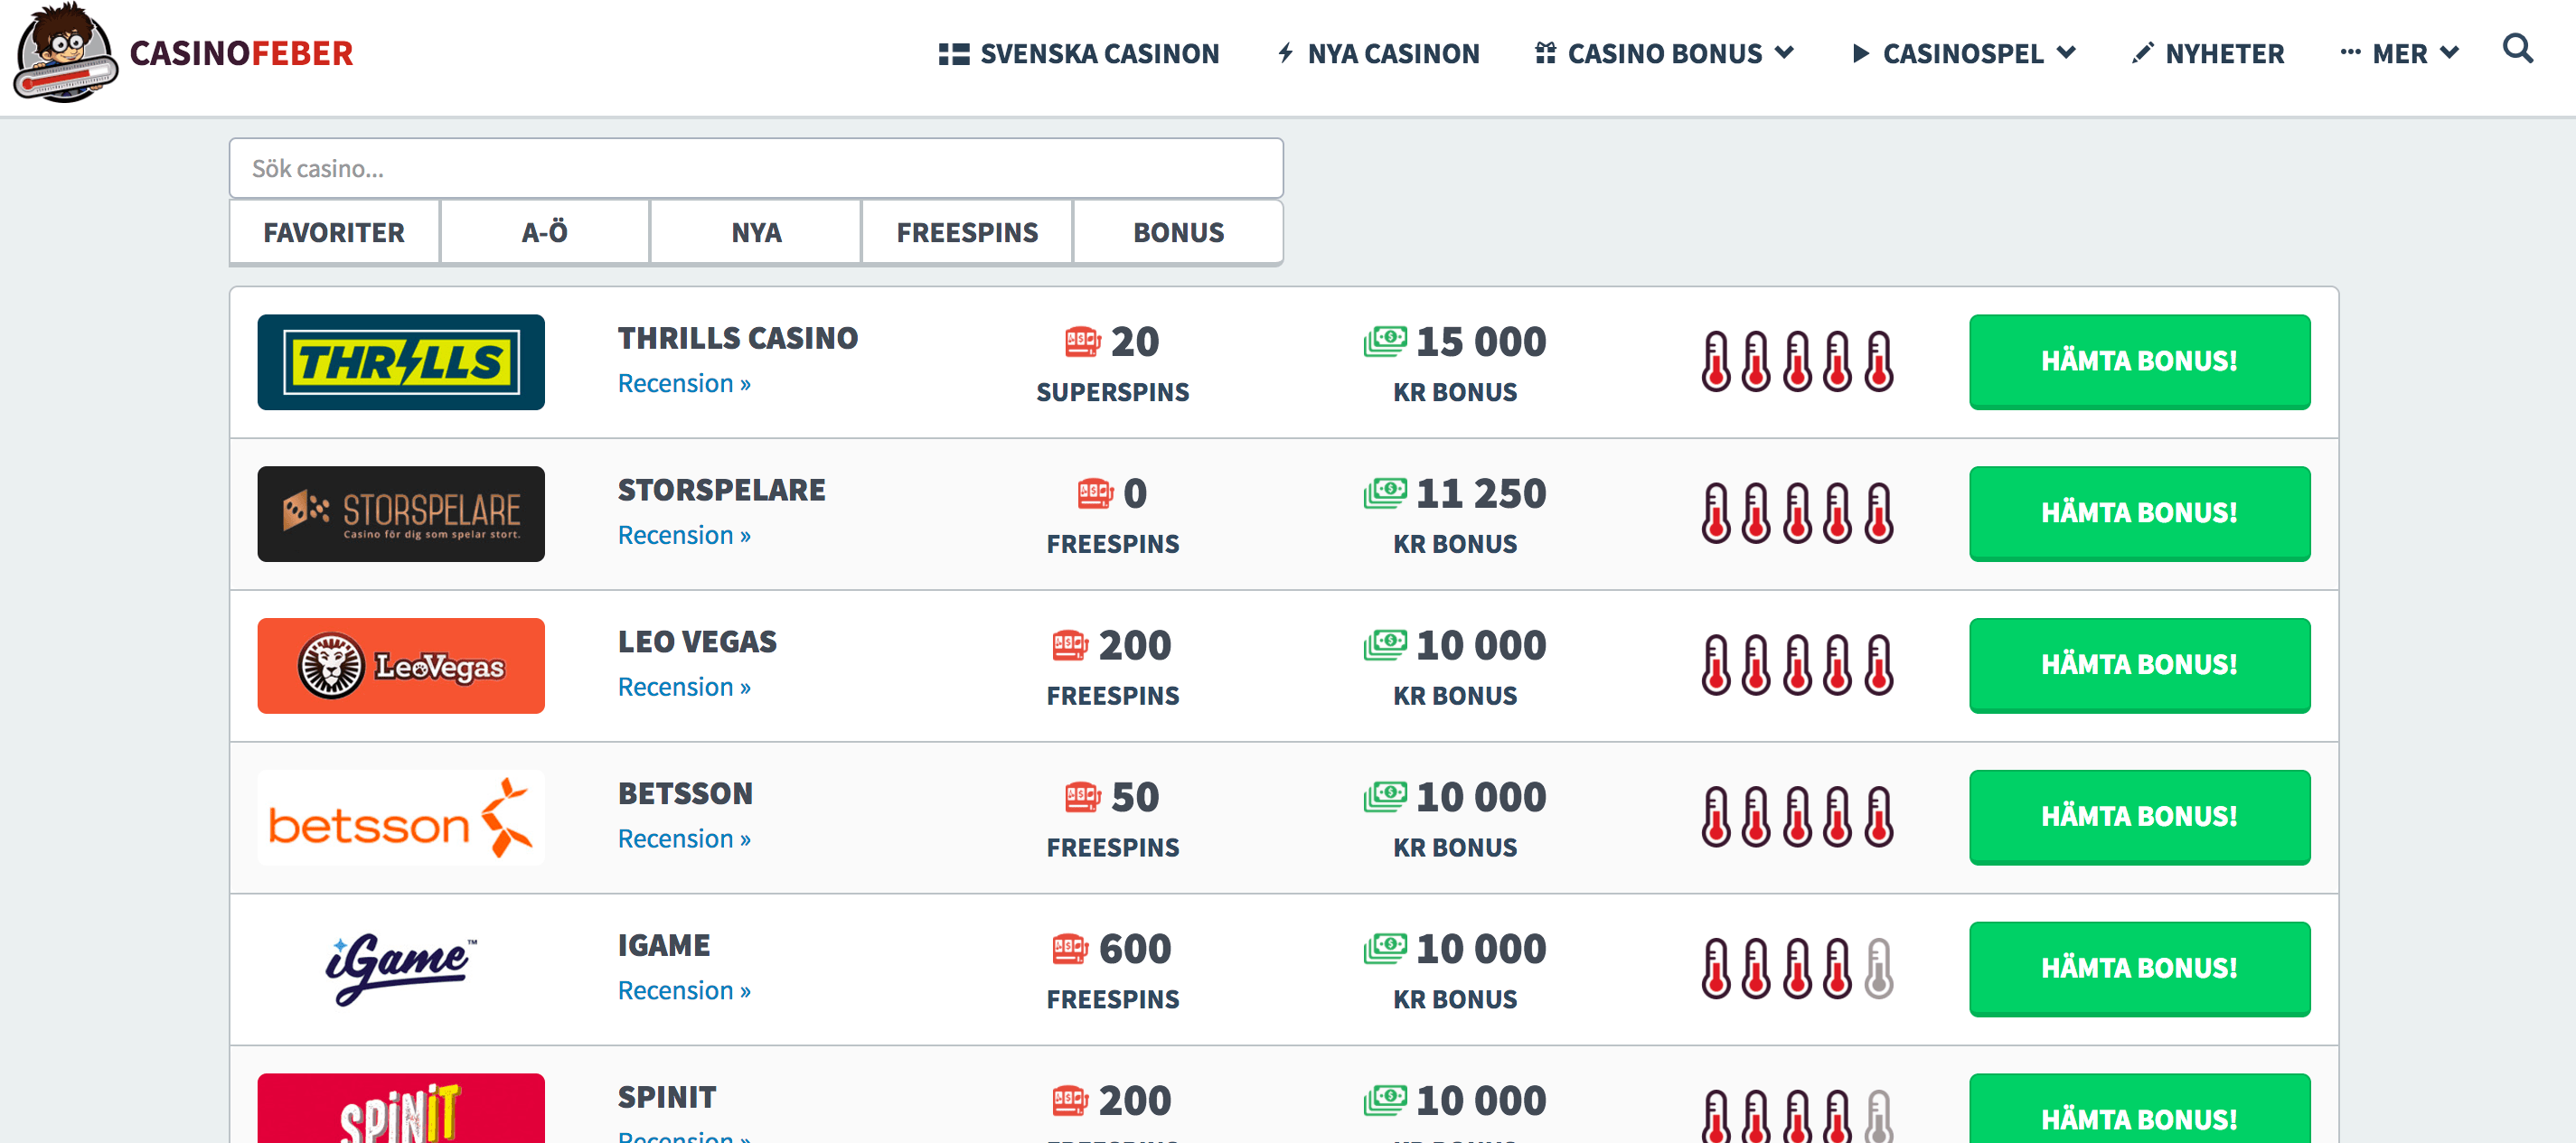Expand the Casino Bonus dropdown menu

point(1665,54)
